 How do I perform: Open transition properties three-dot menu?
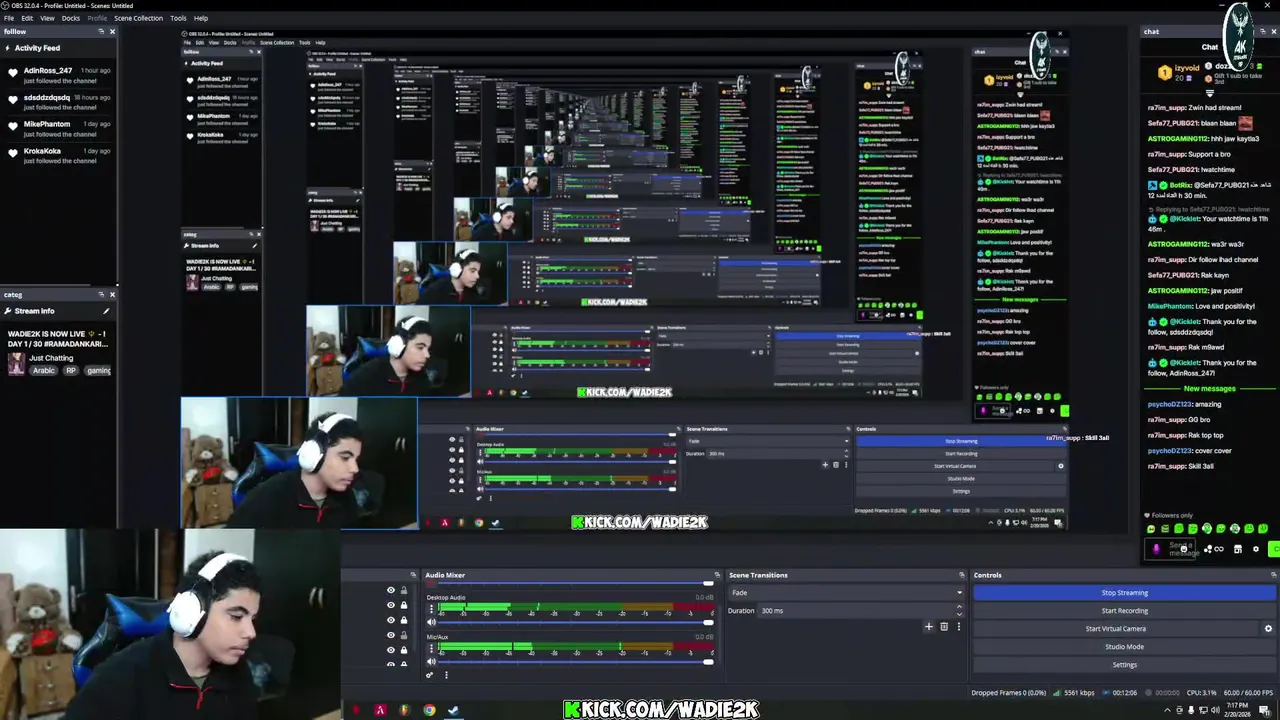coord(958,627)
